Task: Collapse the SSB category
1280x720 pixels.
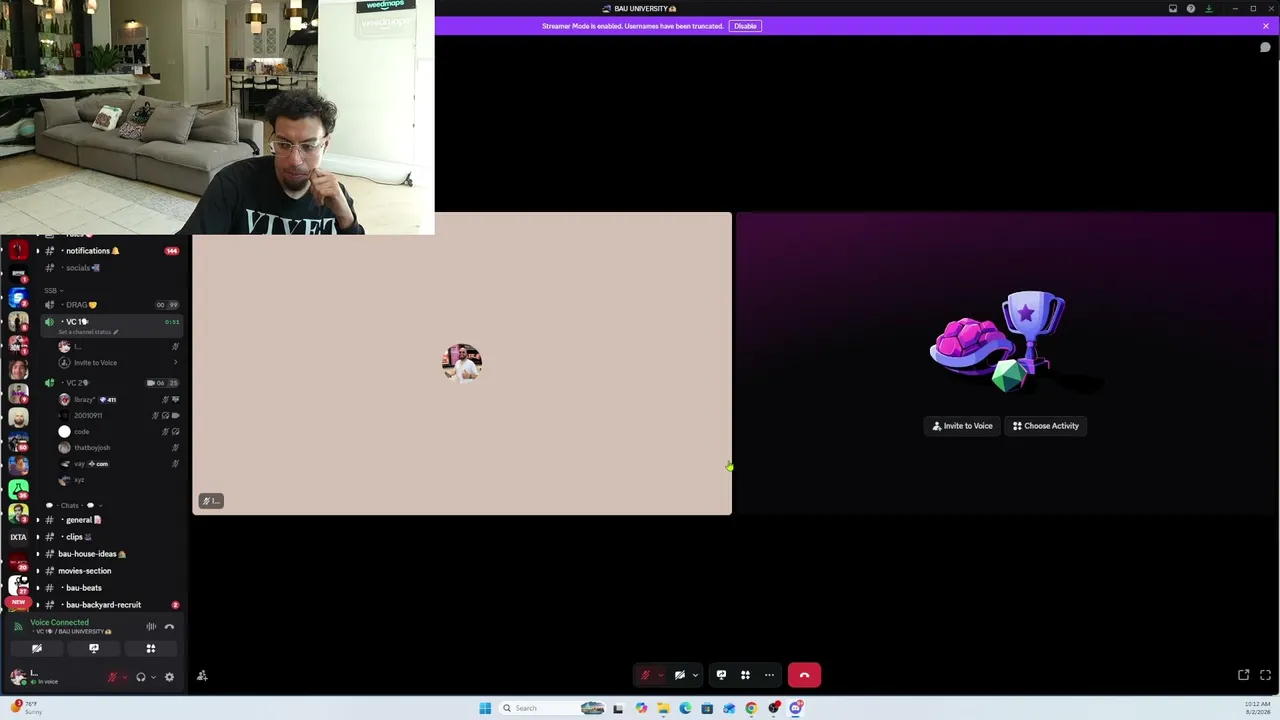Action: [x=52, y=290]
